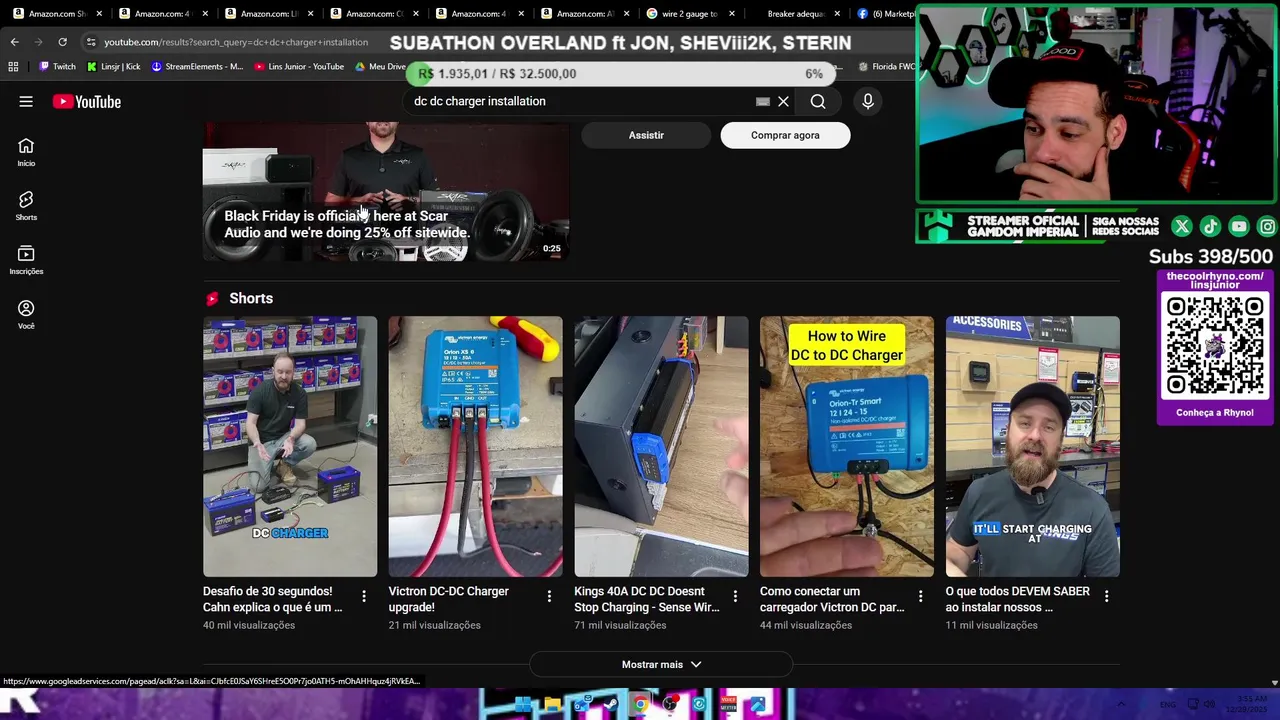This screenshot has height=720, width=1280.
Task: Click the page scrollbar down arrow
Action: tap(1273, 683)
